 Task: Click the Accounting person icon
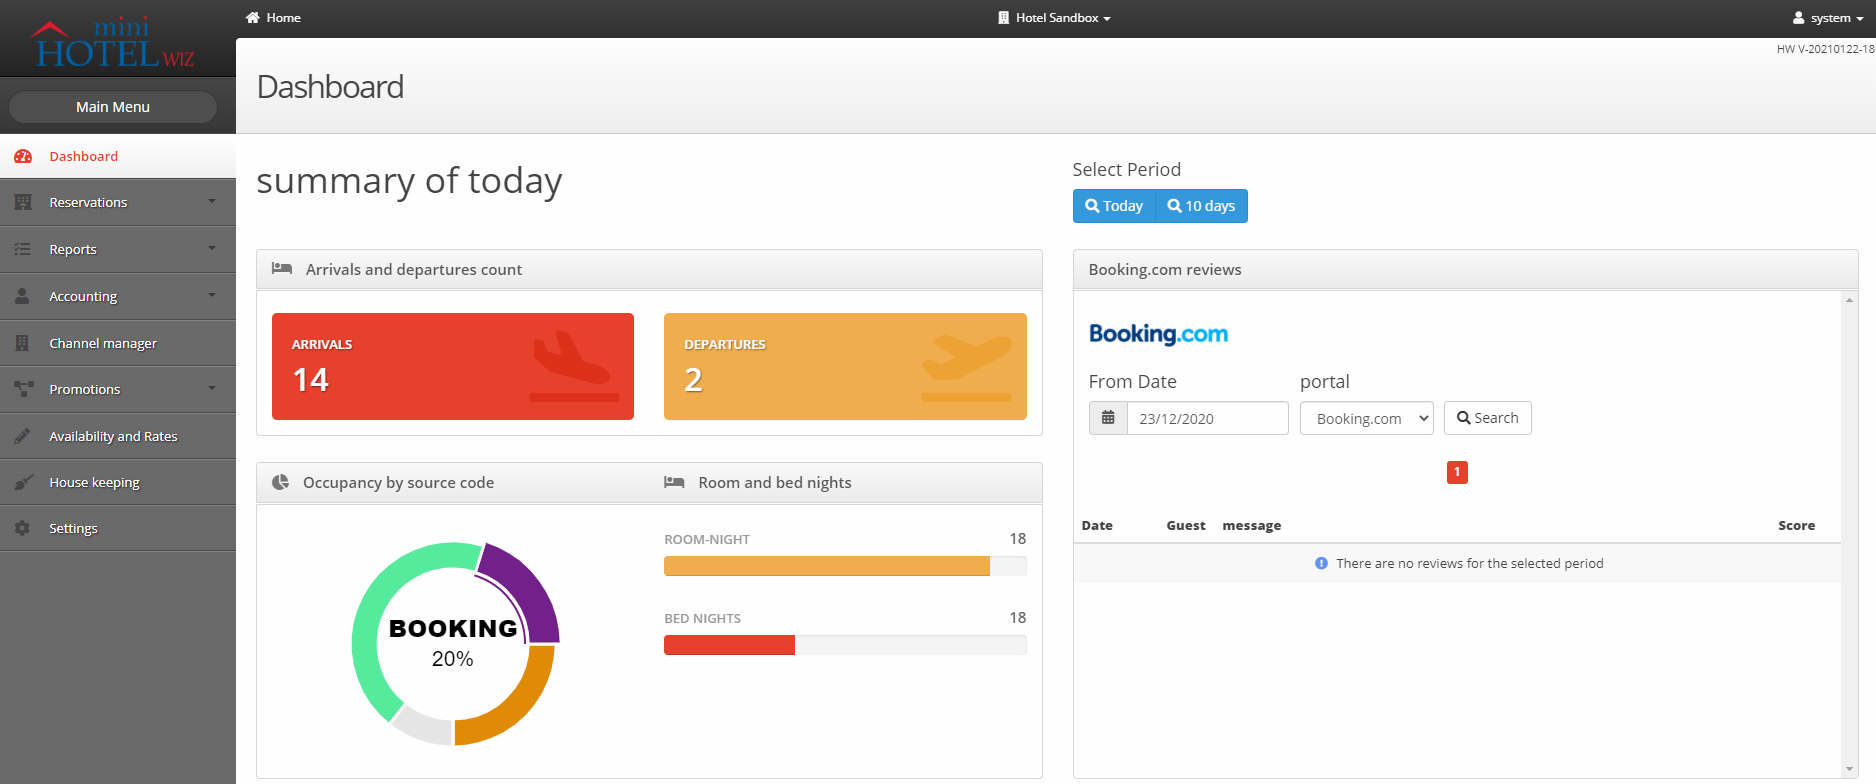tap(23, 296)
